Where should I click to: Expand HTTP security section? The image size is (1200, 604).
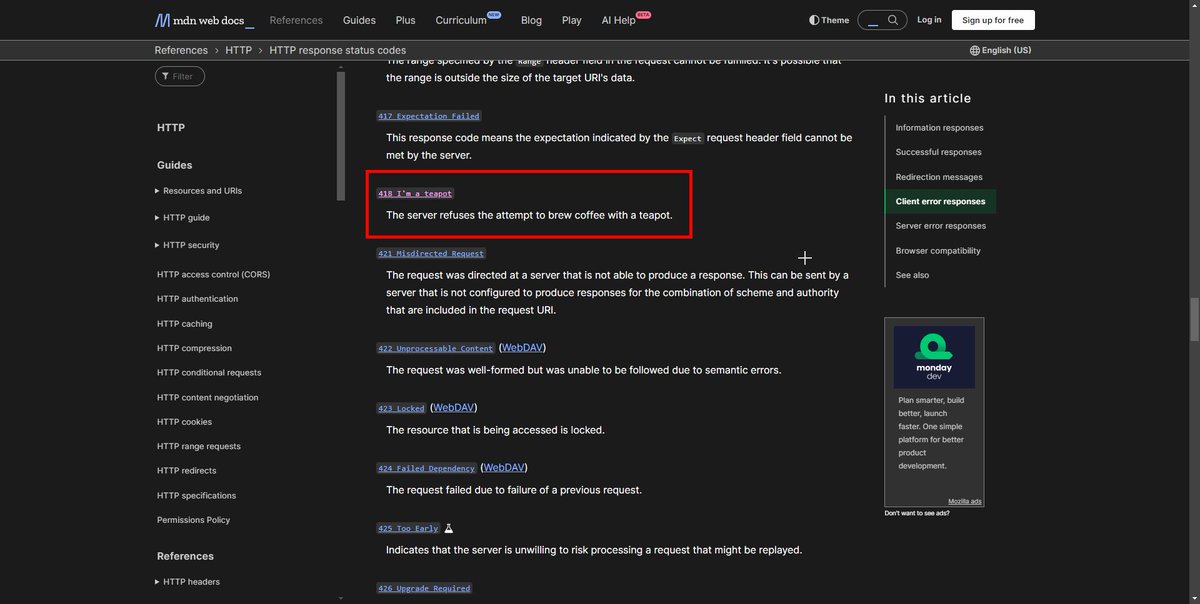(x=188, y=245)
